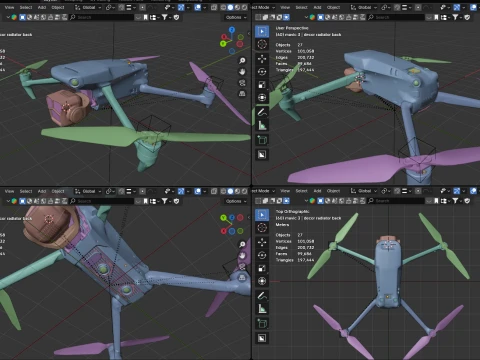Click 'Top Orthographic' view label text

tap(292, 211)
